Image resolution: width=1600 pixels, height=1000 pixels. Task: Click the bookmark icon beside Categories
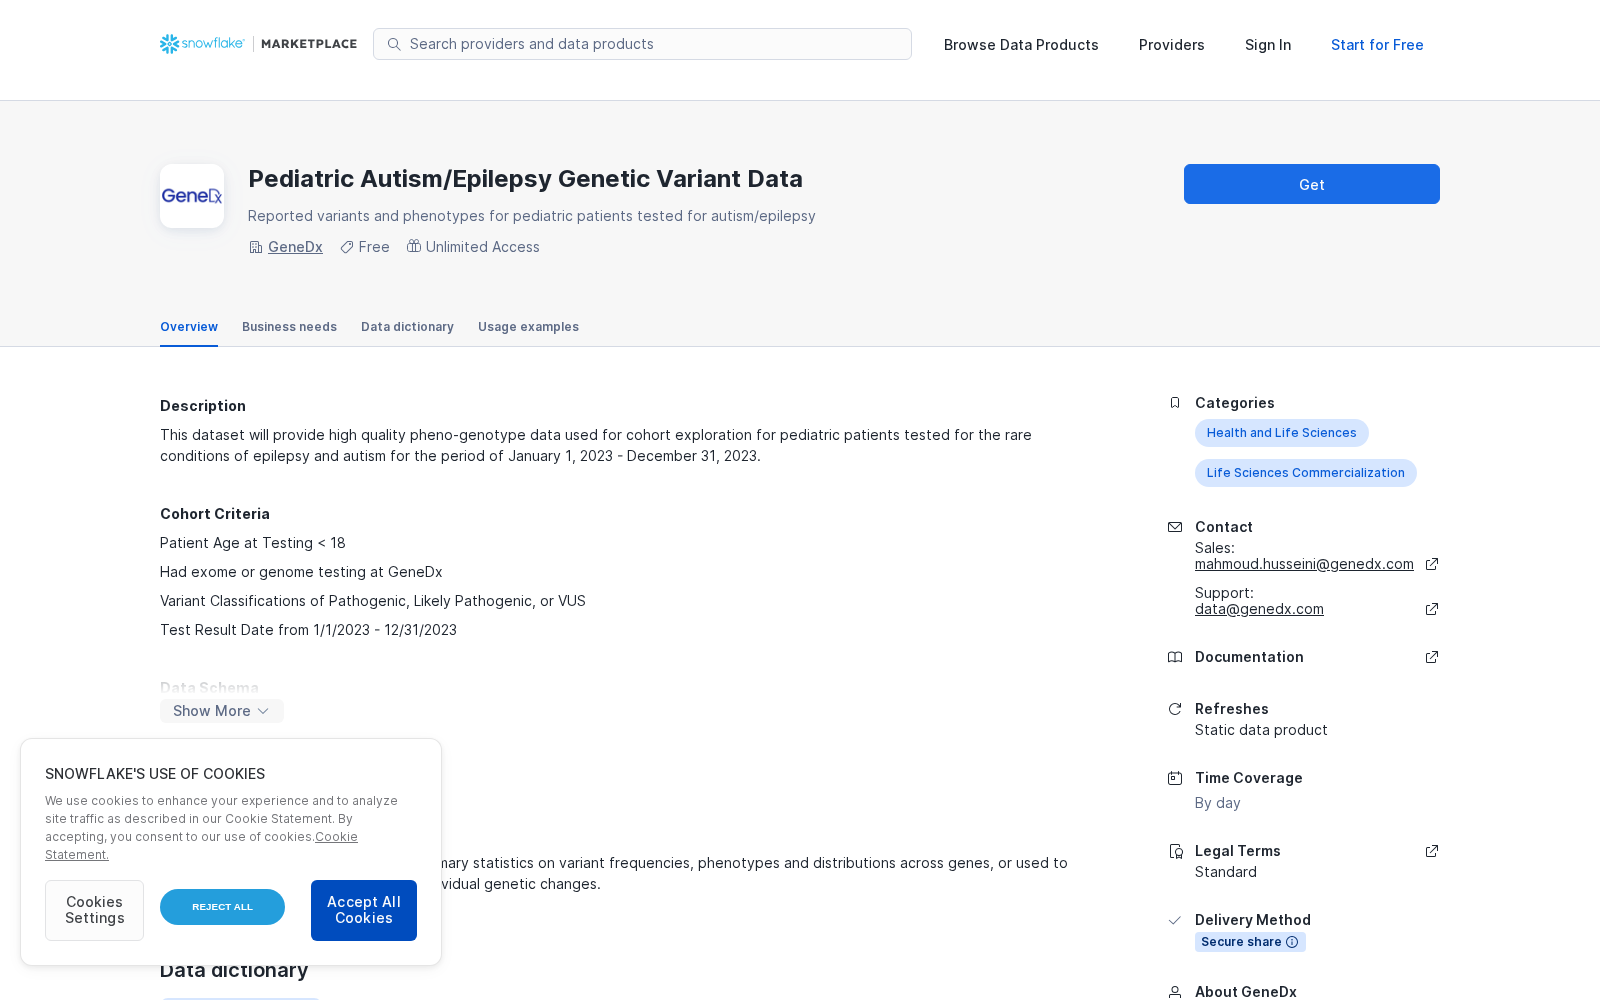pyautogui.click(x=1175, y=403)
